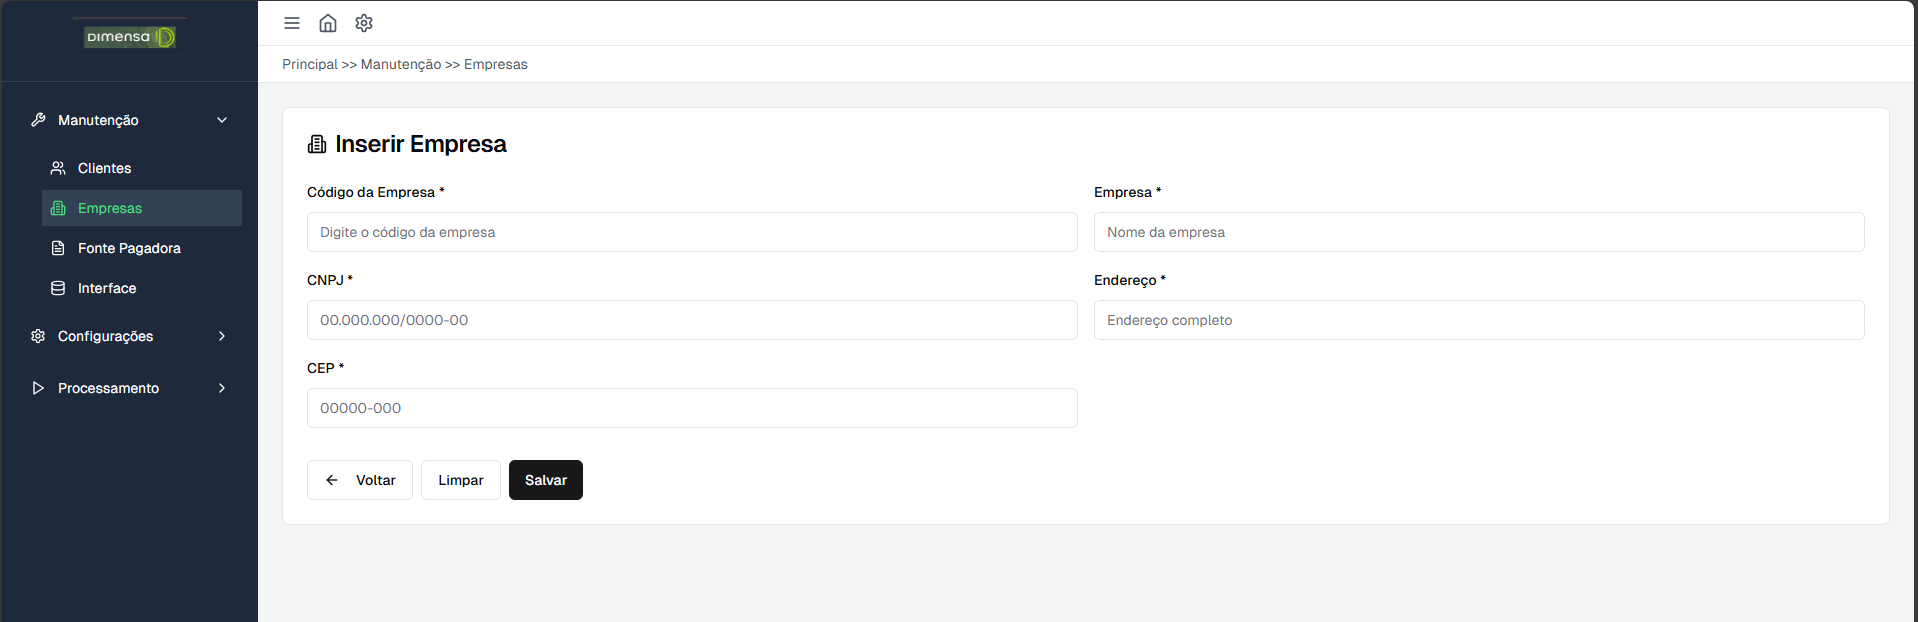Click the Clientes users icon
Image resolution: width=1918 pixels, height=622 pixels.
coord(58,168)
